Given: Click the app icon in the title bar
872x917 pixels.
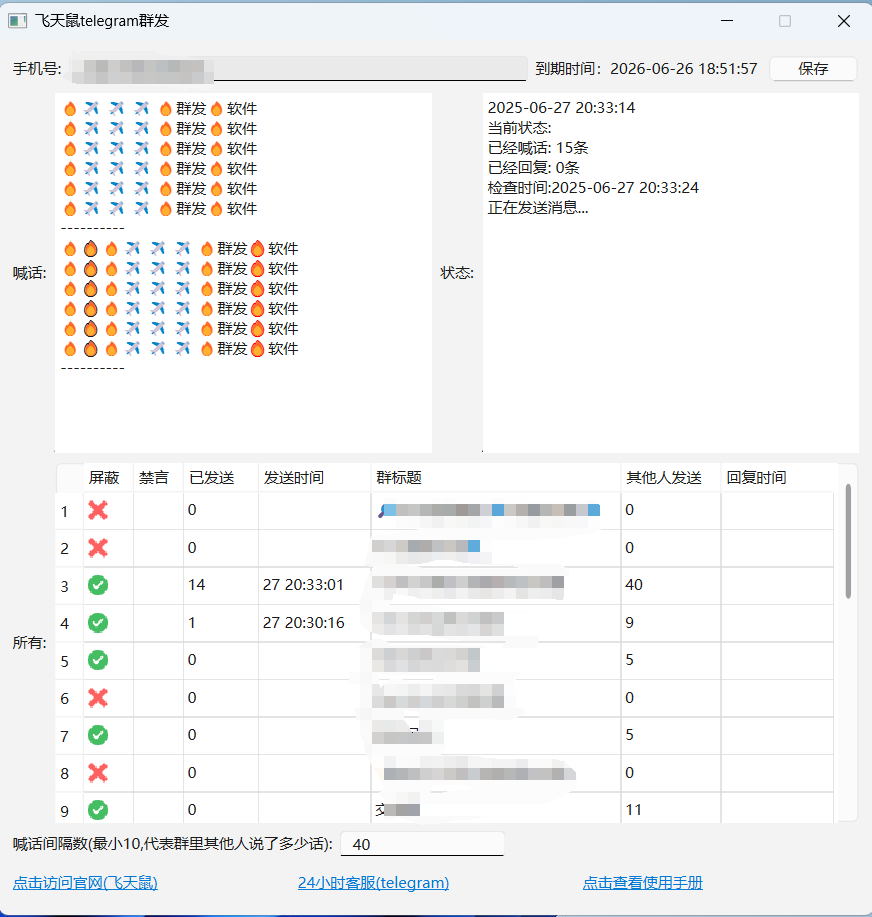Looking at the screenshot, I should 18,21.
